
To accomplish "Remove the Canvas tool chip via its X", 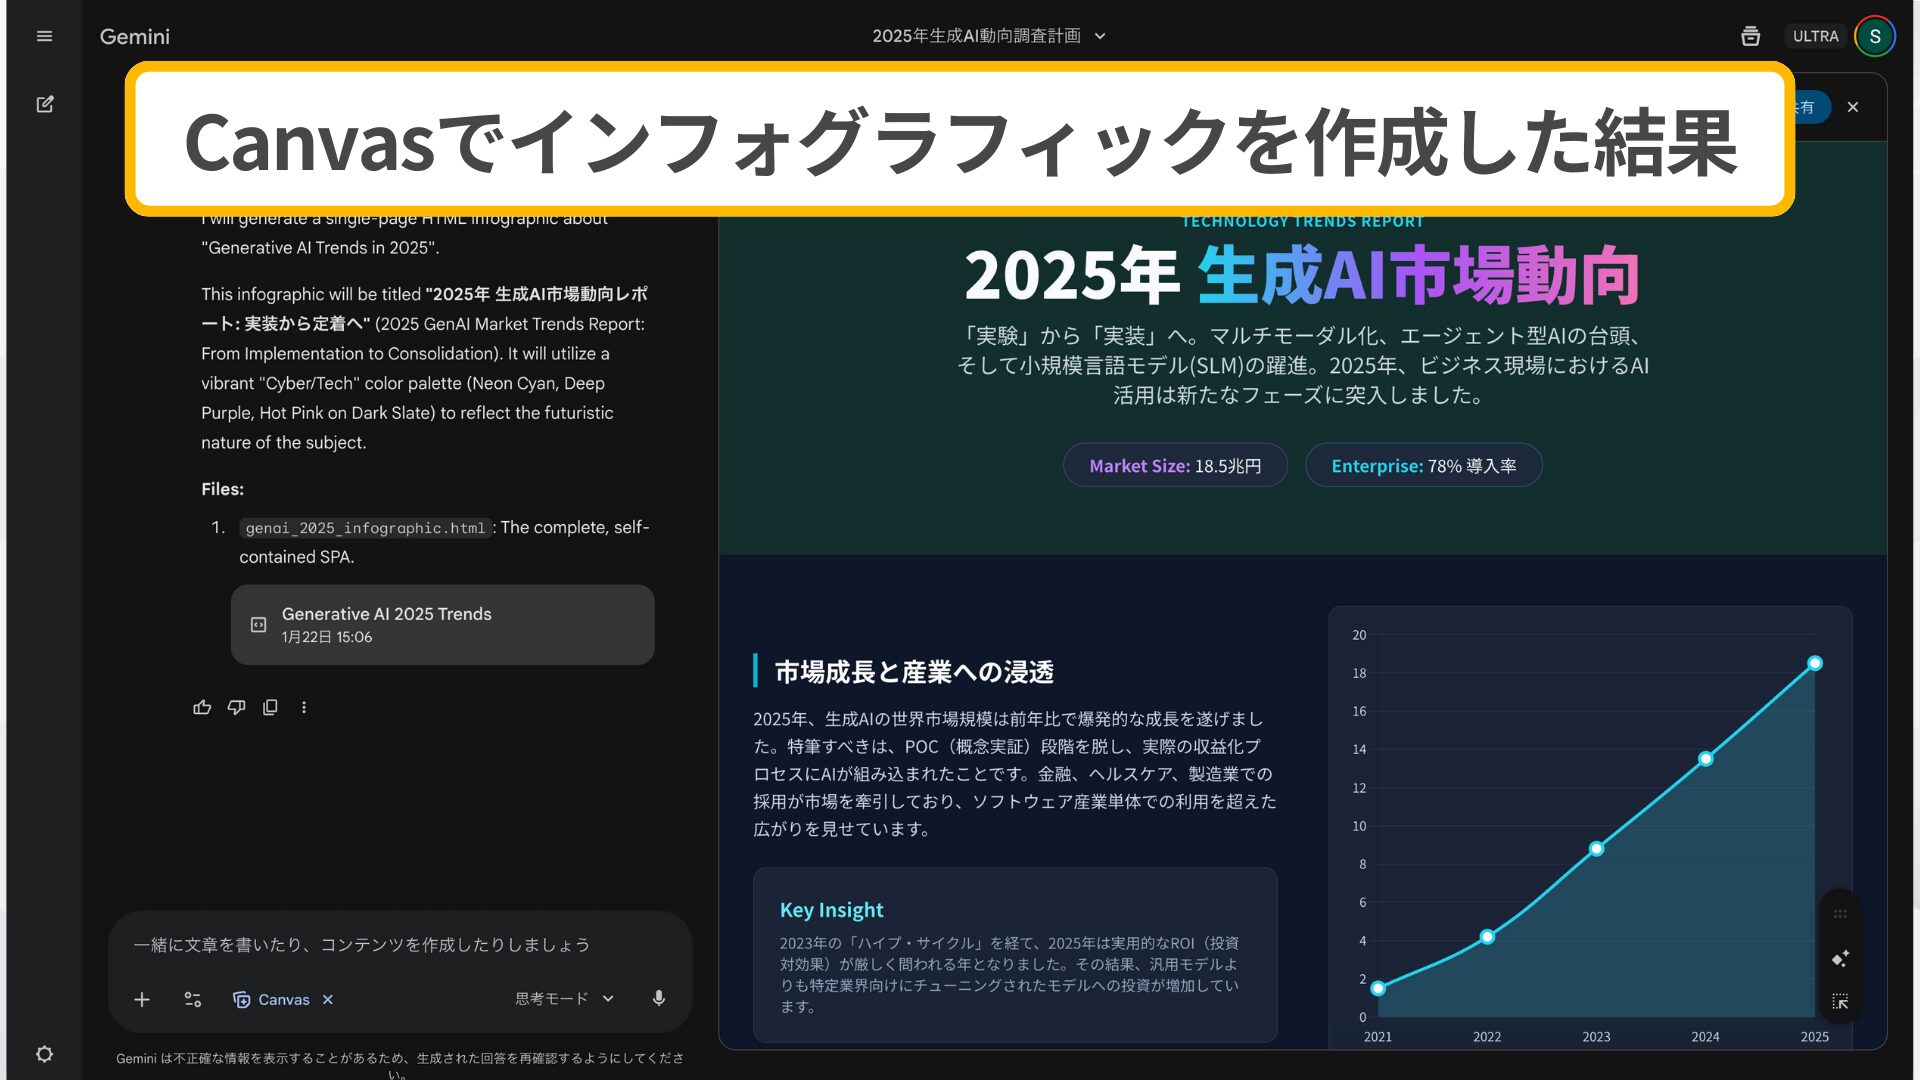I will pyautogui.click(x=327, y=999).
